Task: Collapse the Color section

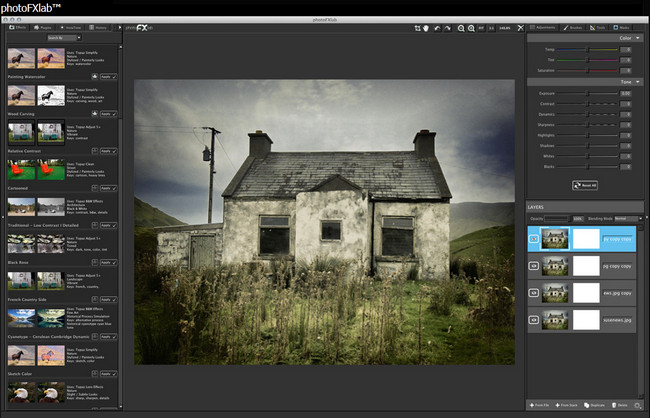Action: [638, 38]
